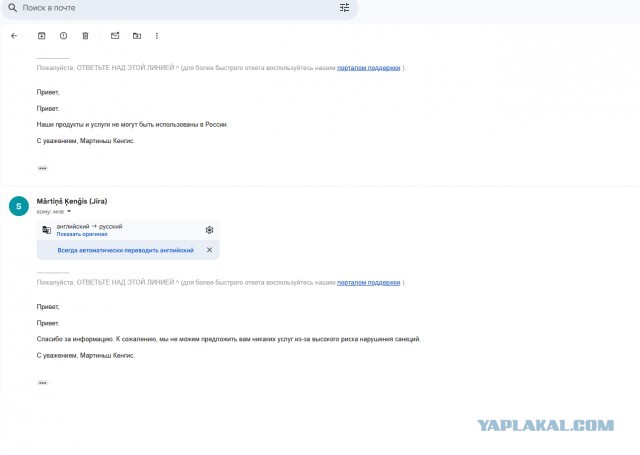Expand recipient details next to 'кому: мне'
The width and height of the screenshot is (640, 455).
pyautogui.click(x=69, y=211)
